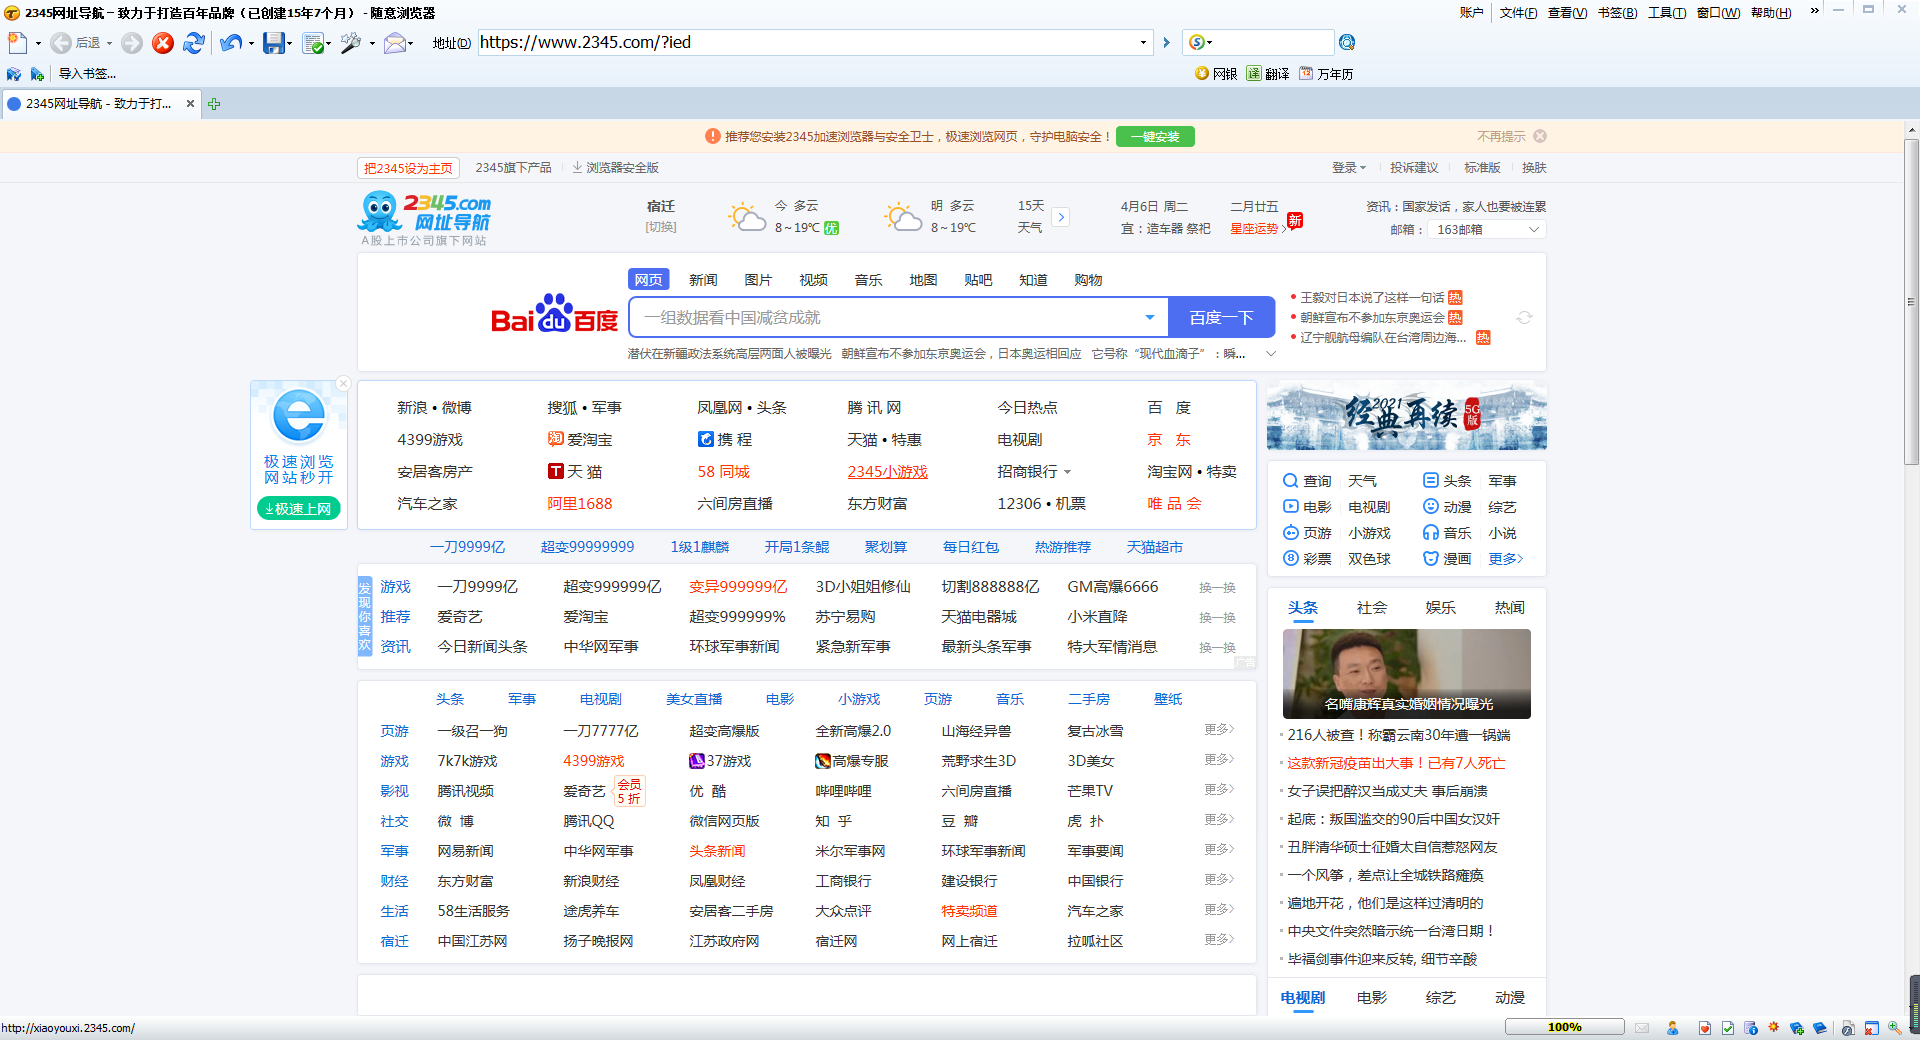Click the floppy disk save icon
The height and width of the screenshot is (1040, 1920).
click(273, 43)
